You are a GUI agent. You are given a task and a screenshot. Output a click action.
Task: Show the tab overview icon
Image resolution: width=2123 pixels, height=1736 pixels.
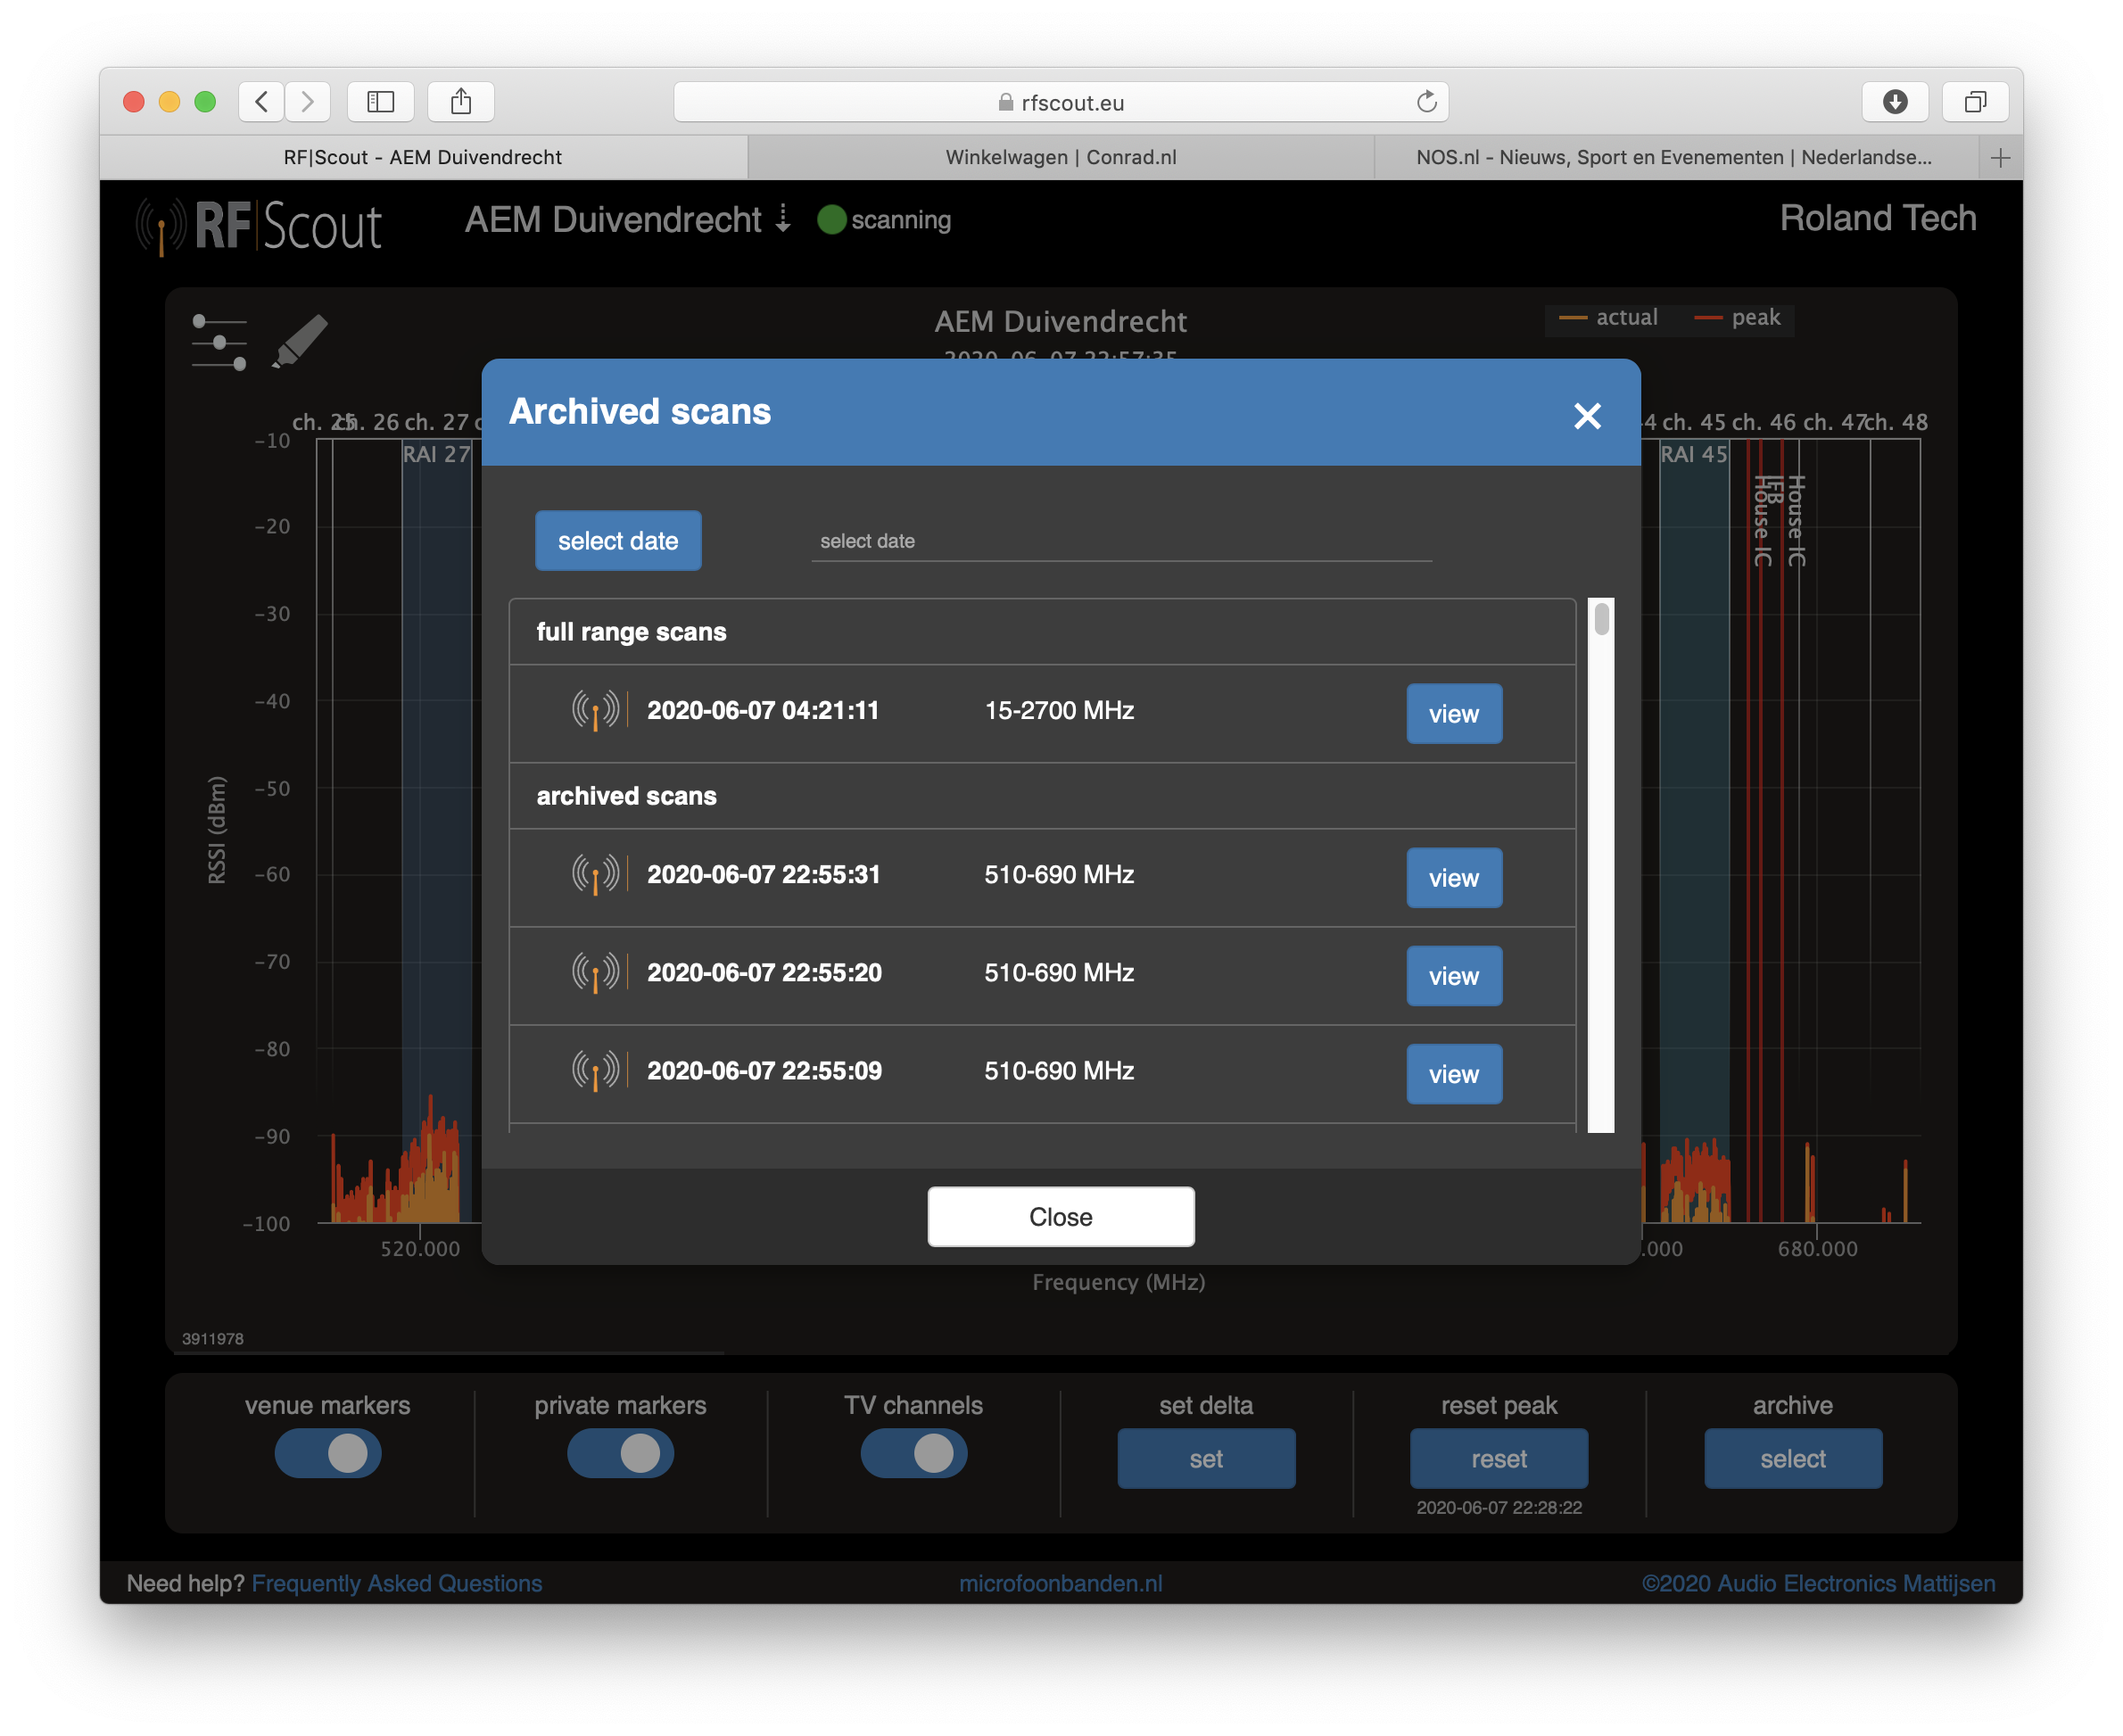point(1975,101)
